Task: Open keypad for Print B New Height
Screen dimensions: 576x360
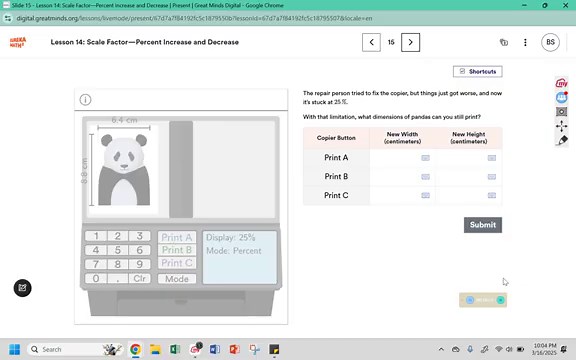Action: pyautogui.click(x=492, y=177)
